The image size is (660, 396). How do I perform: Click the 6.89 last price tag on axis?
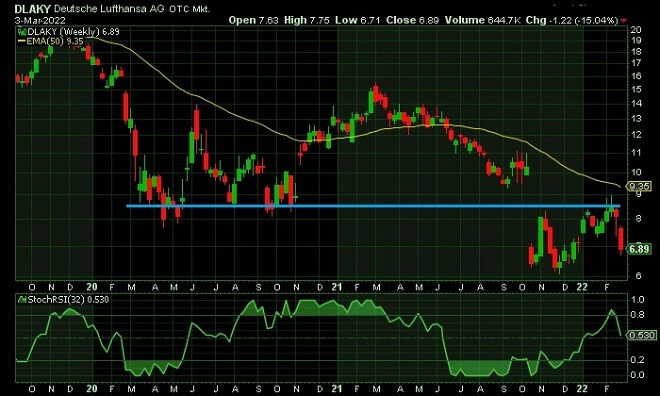[639, 249]
